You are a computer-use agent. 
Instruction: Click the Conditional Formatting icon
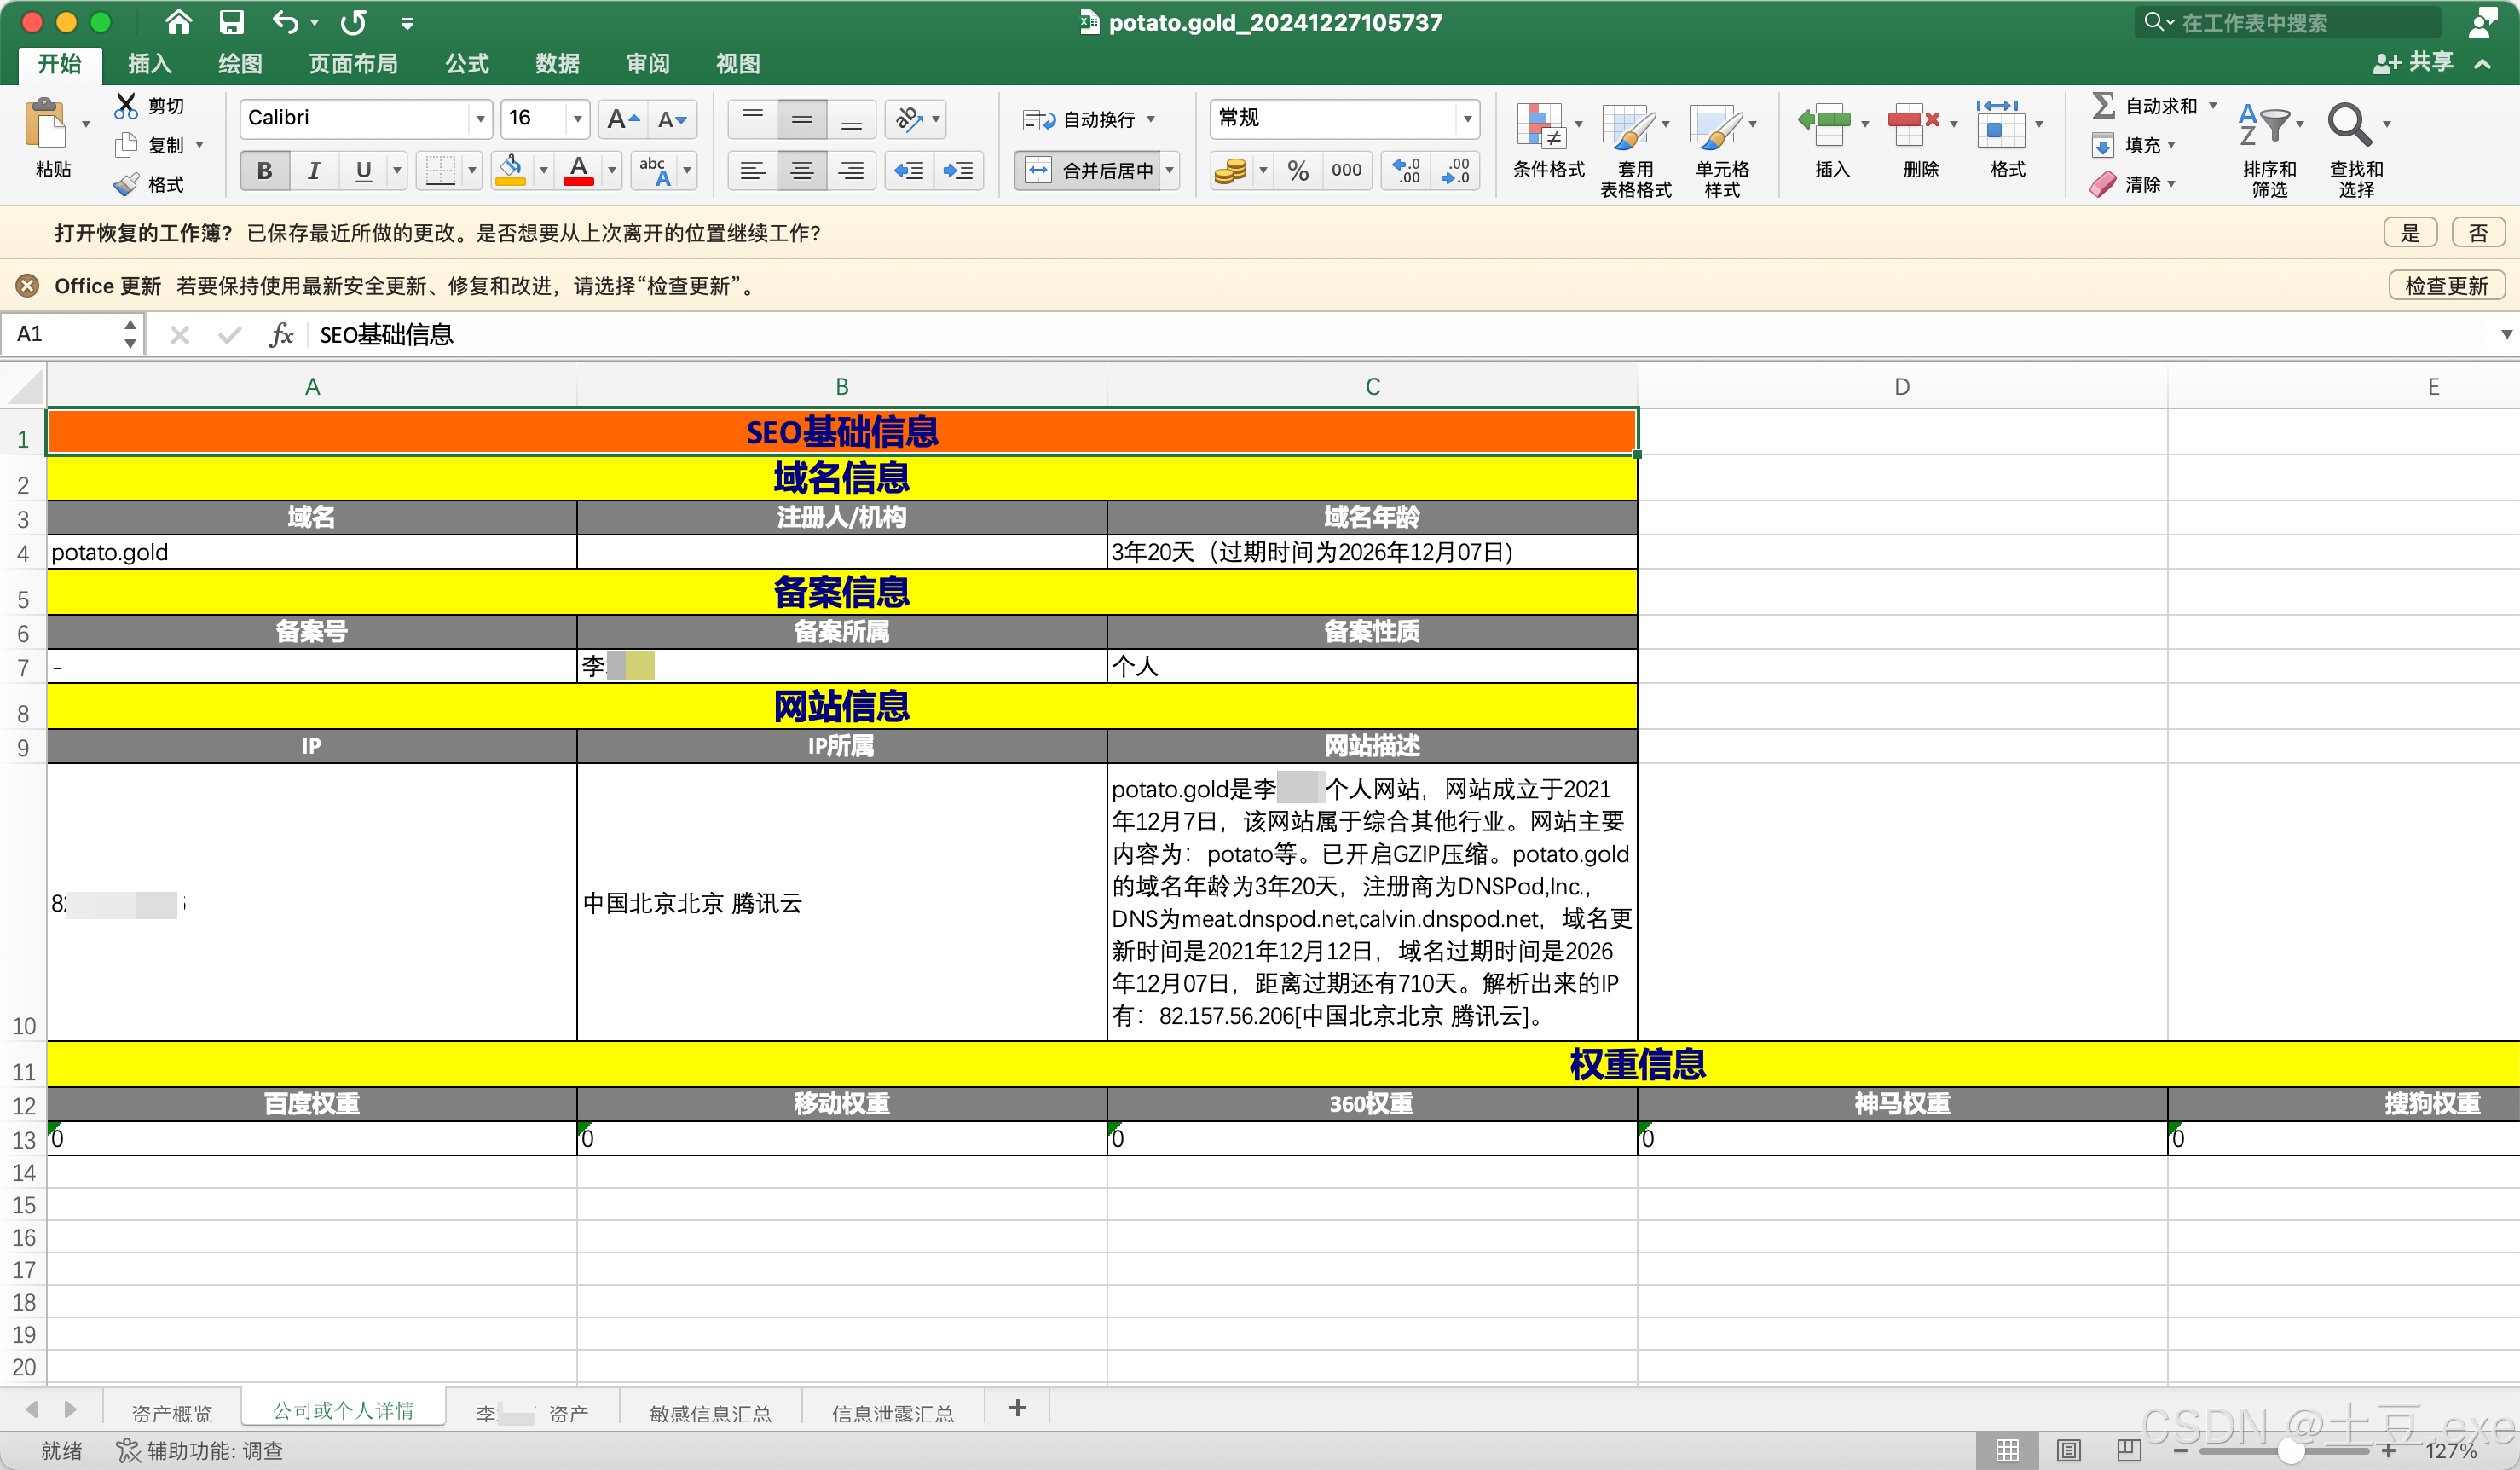point(1541,127)
